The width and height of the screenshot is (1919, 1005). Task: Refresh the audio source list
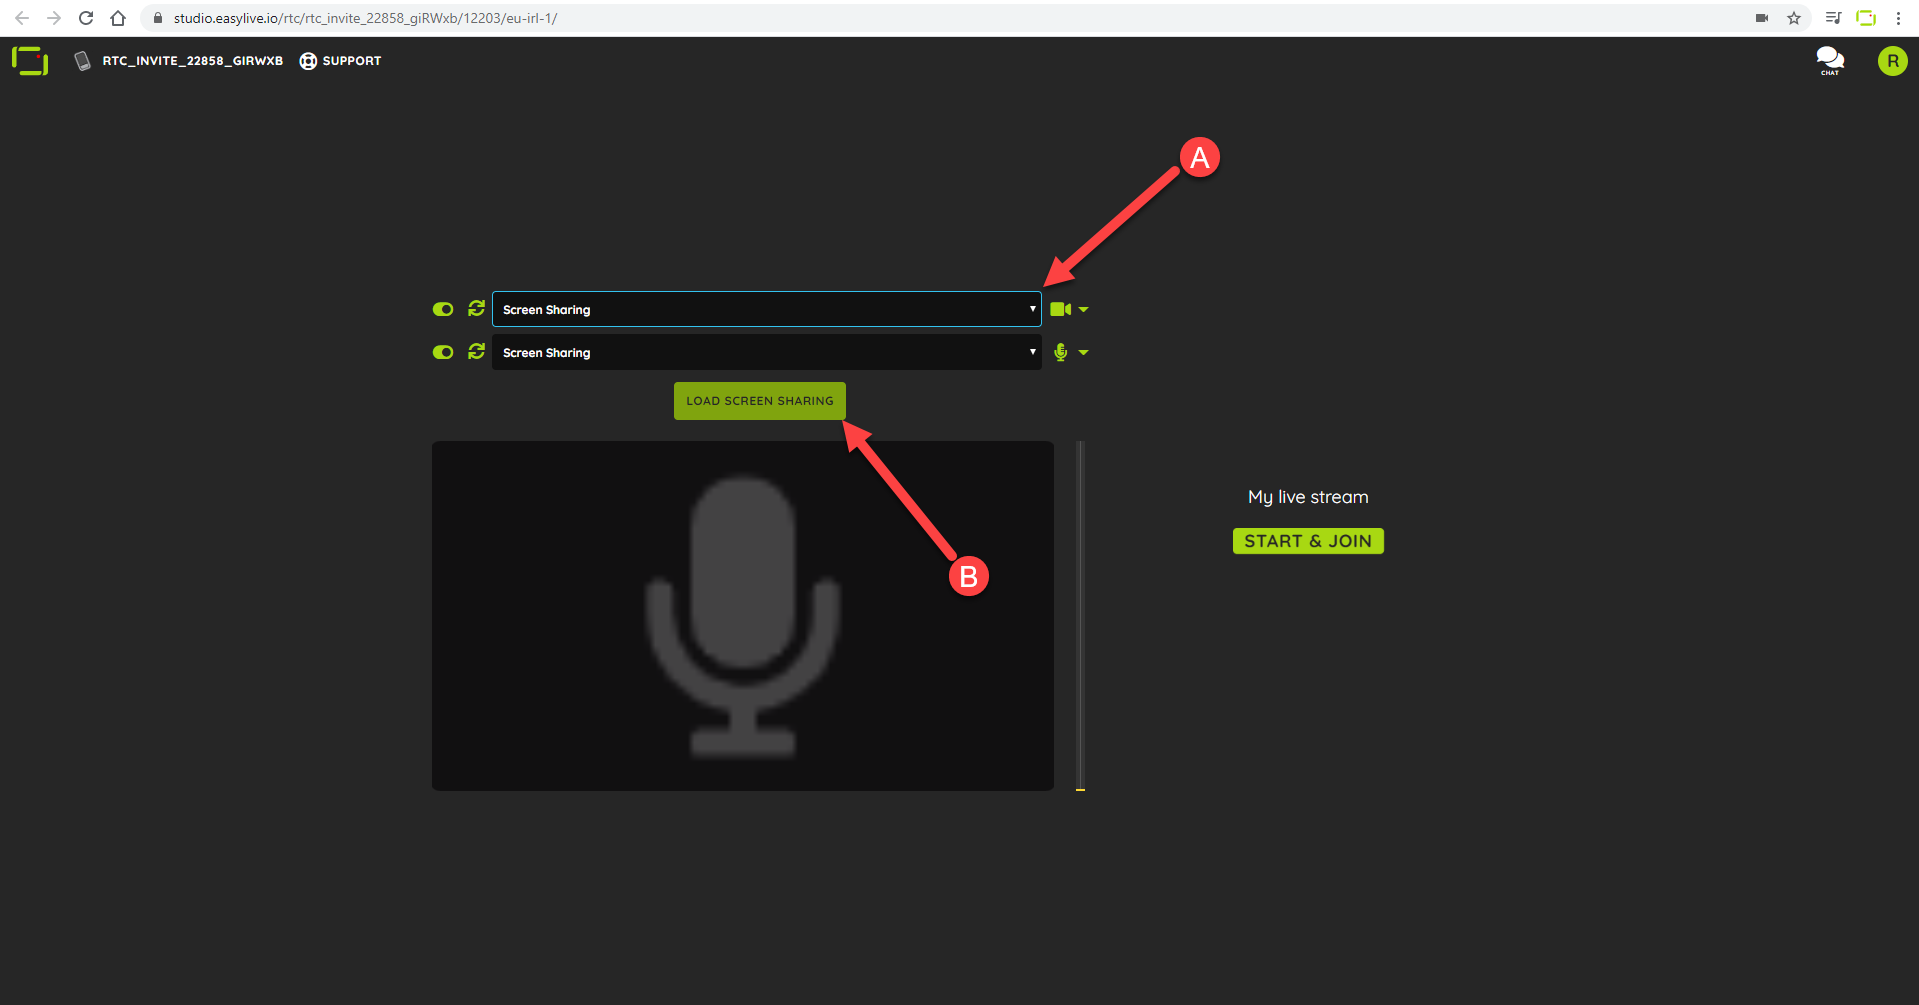coord(476,351)
